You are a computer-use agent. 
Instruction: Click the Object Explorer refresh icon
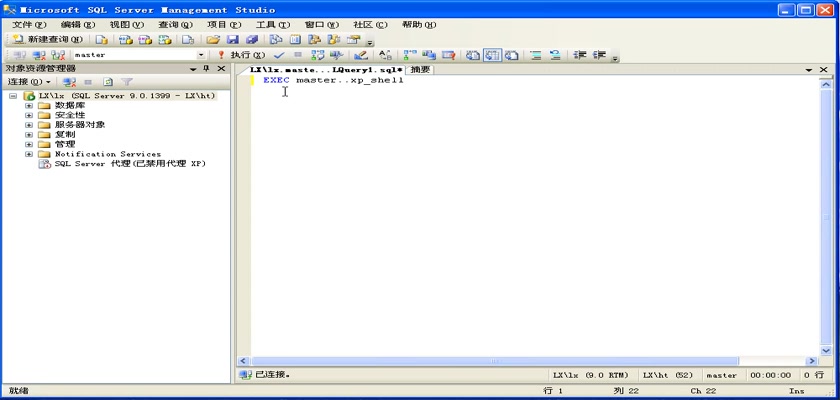click(108, 82)
